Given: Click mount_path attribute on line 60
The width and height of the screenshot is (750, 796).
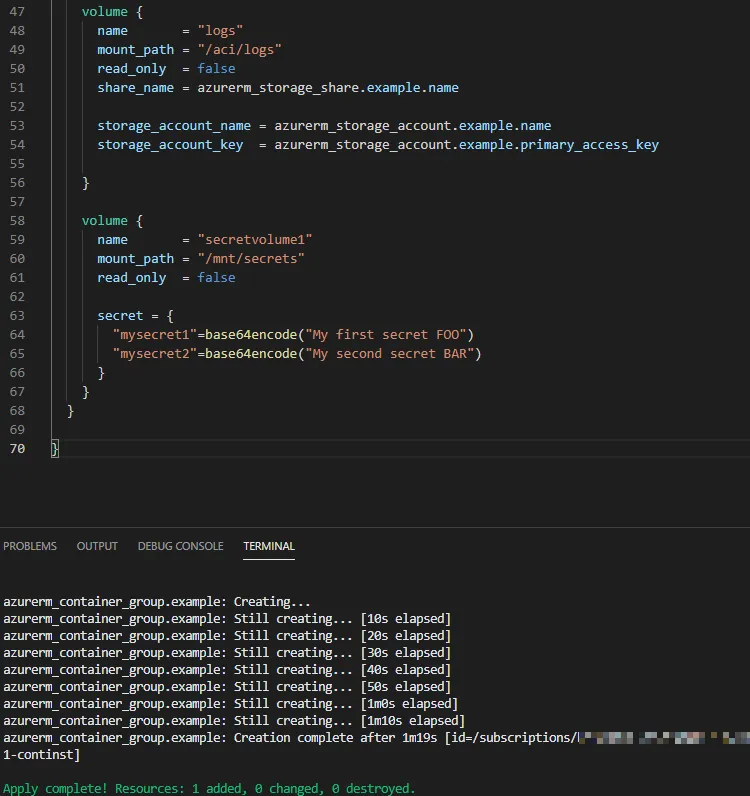Looking at the screenshot, I should 136,259.
